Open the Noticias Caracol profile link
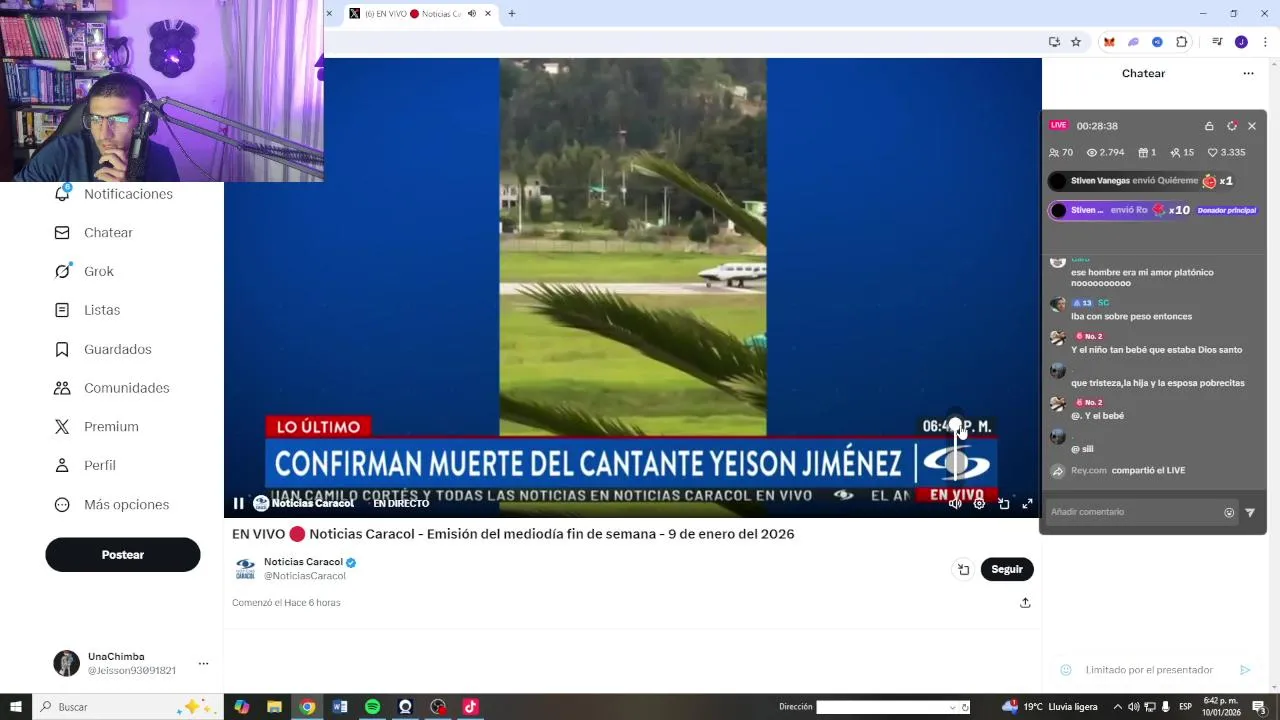 [303, 562]
